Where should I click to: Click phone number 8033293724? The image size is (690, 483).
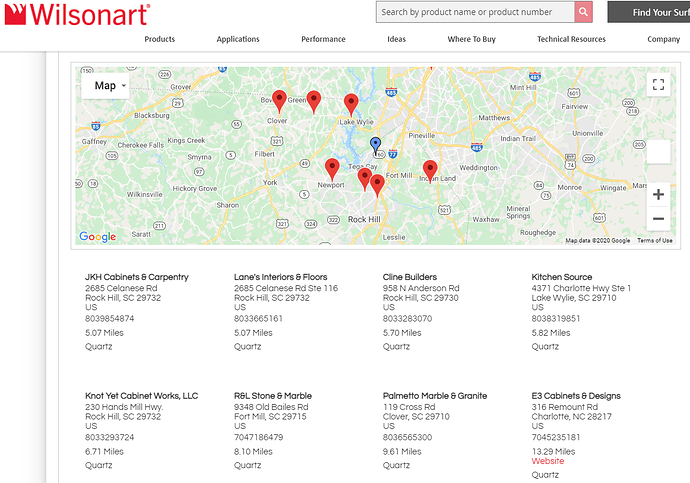[x=110, y=437]
